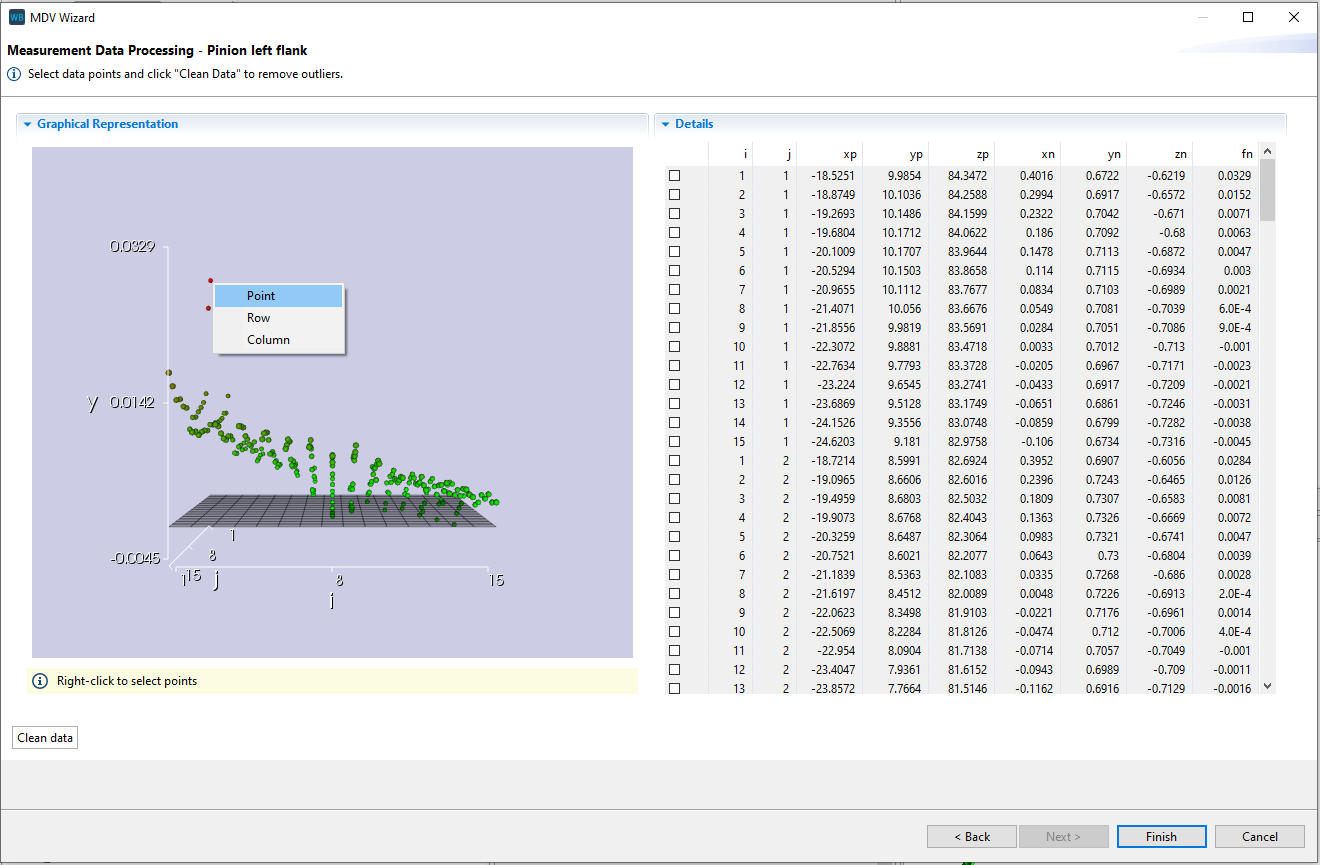The image size is (1320, 865).
Task: Check the first row of column j=2
Action: point(675,460)
